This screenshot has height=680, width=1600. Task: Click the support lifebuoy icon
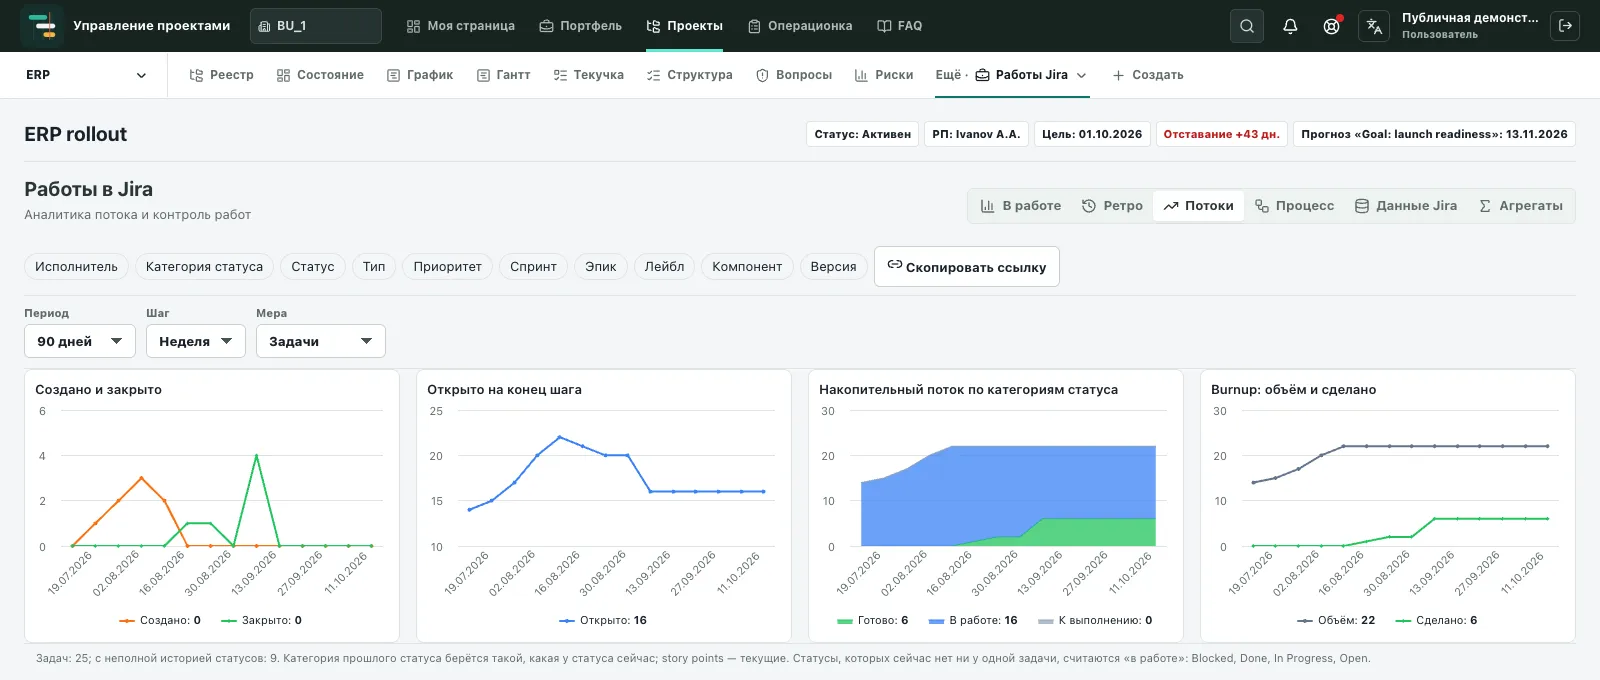pos(1331,26)
